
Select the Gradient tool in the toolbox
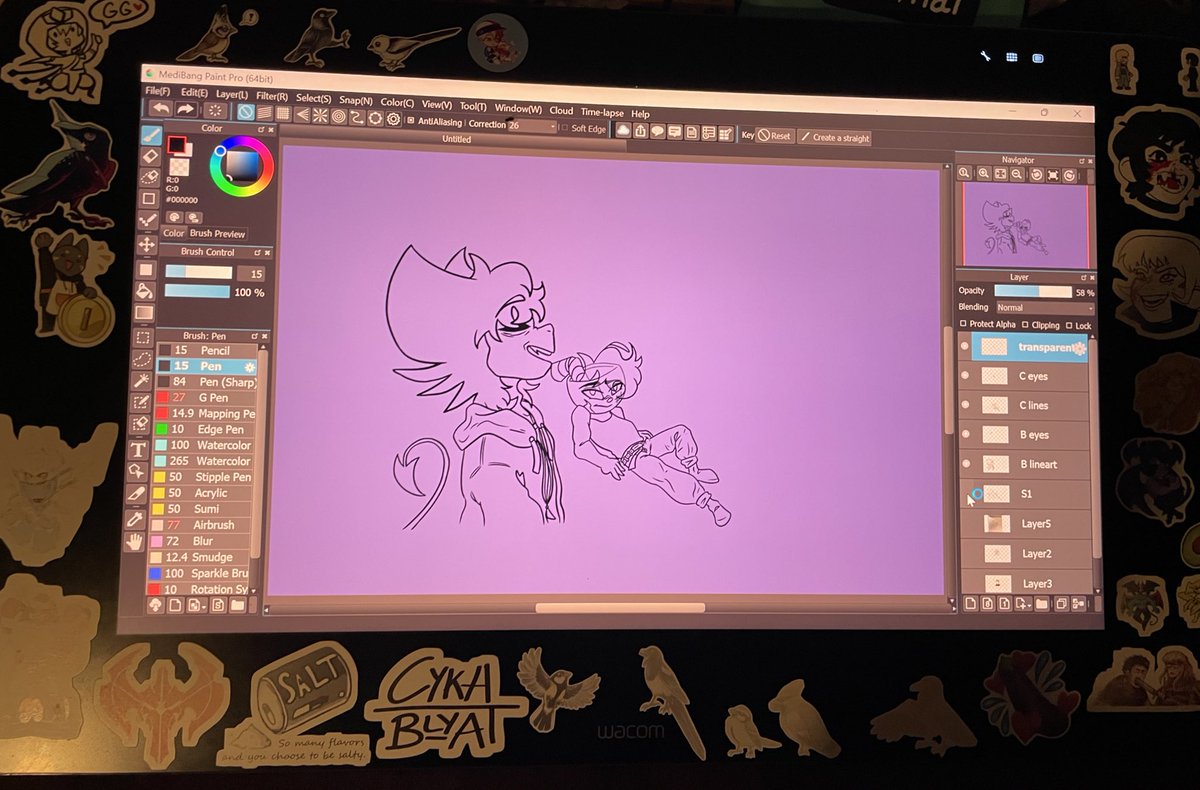(145, 313)
